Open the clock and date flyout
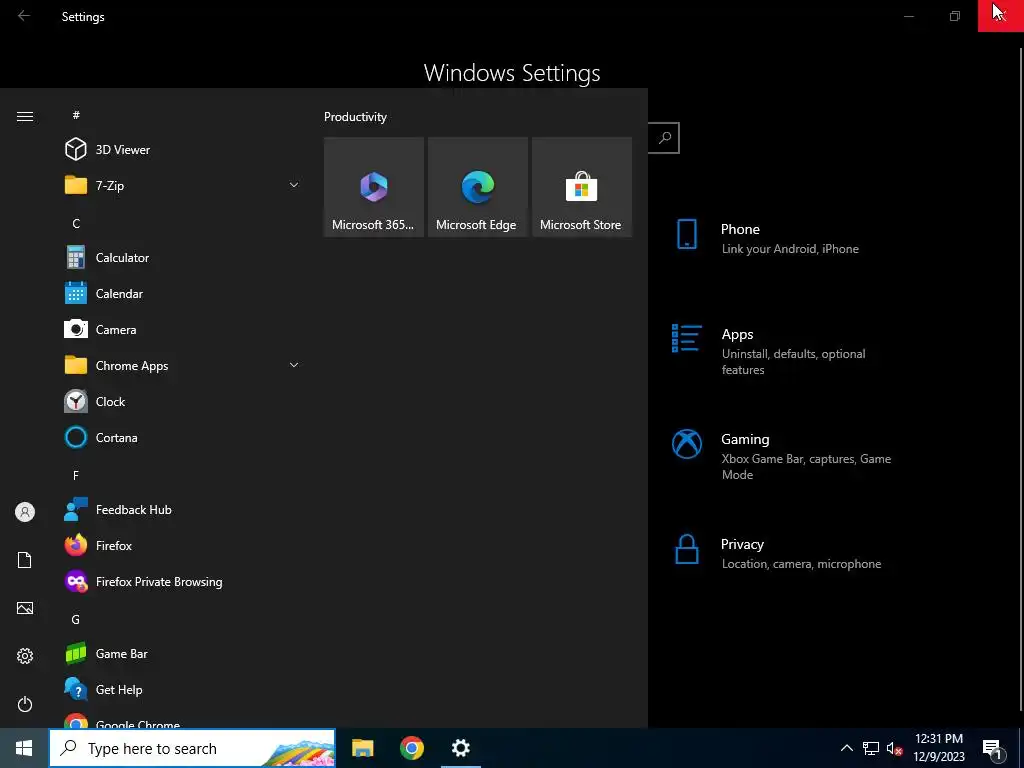The height and width of the screenshot is (768, 1024). pyautogui.click(x=938, y=748)
